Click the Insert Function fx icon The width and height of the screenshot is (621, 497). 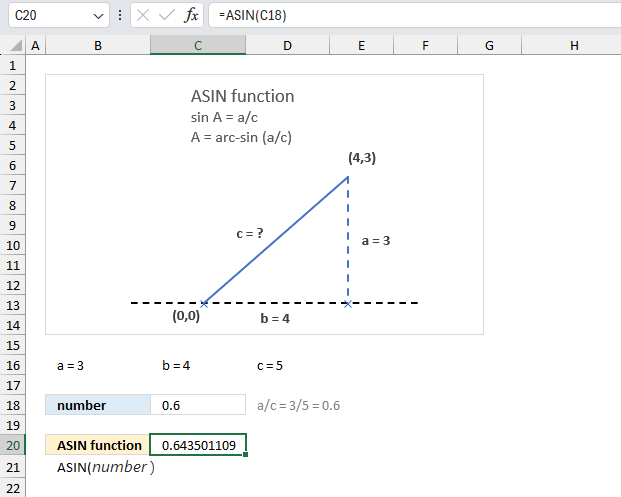191,15
